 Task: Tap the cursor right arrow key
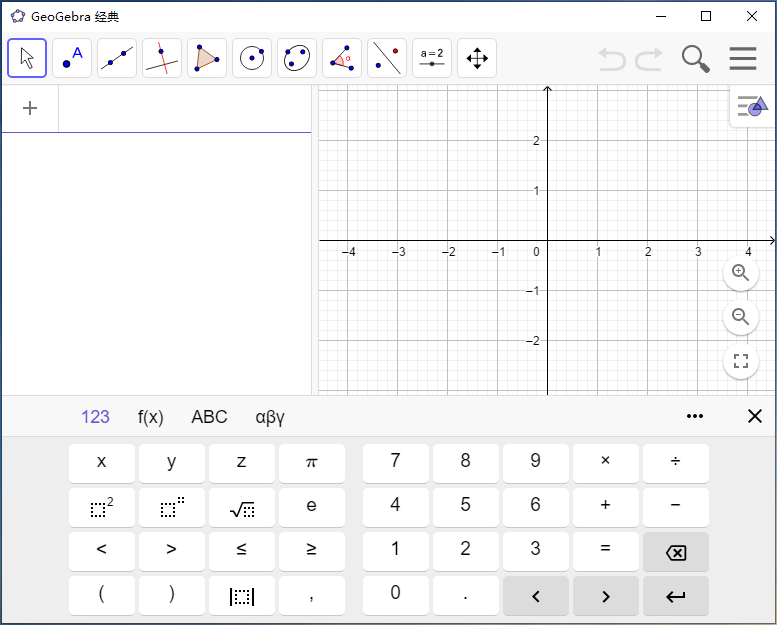coord(606,595)
